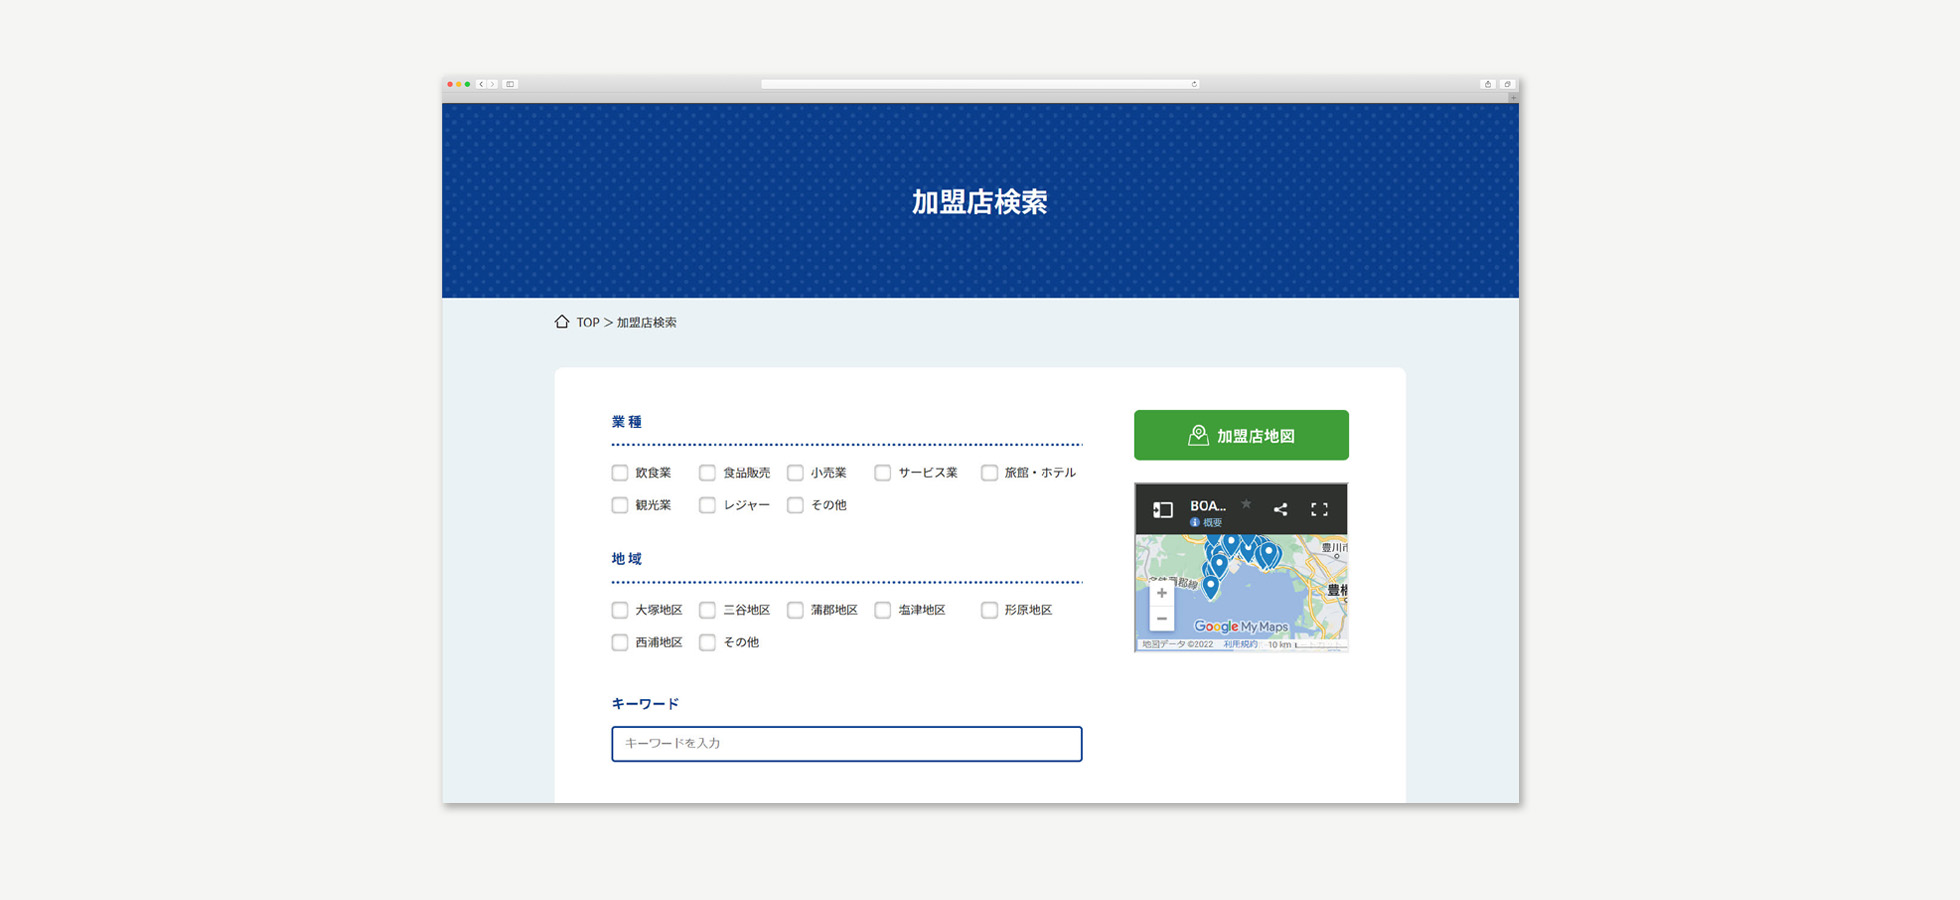Check the その他 business type checkbox
The image size is (1960, 900).
pyautogui.click(x=795, y=505)
